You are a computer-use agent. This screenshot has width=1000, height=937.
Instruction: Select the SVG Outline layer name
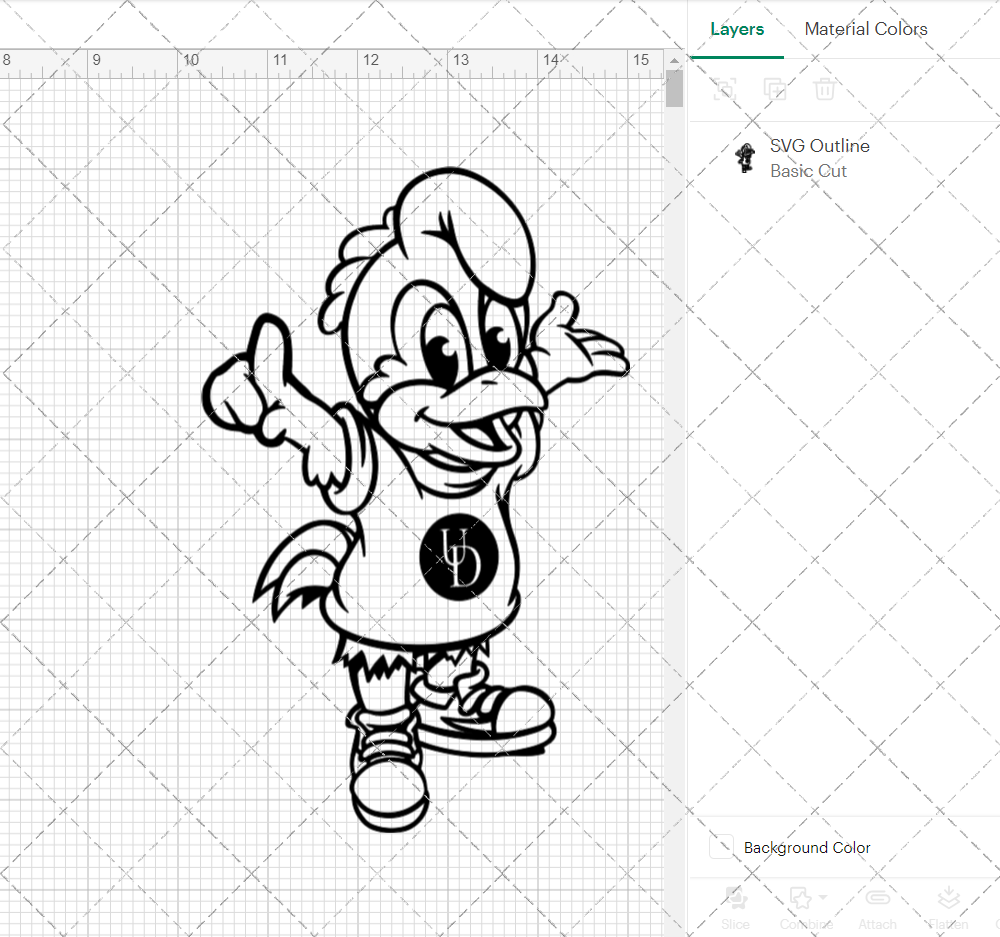(x=820, y=146)
